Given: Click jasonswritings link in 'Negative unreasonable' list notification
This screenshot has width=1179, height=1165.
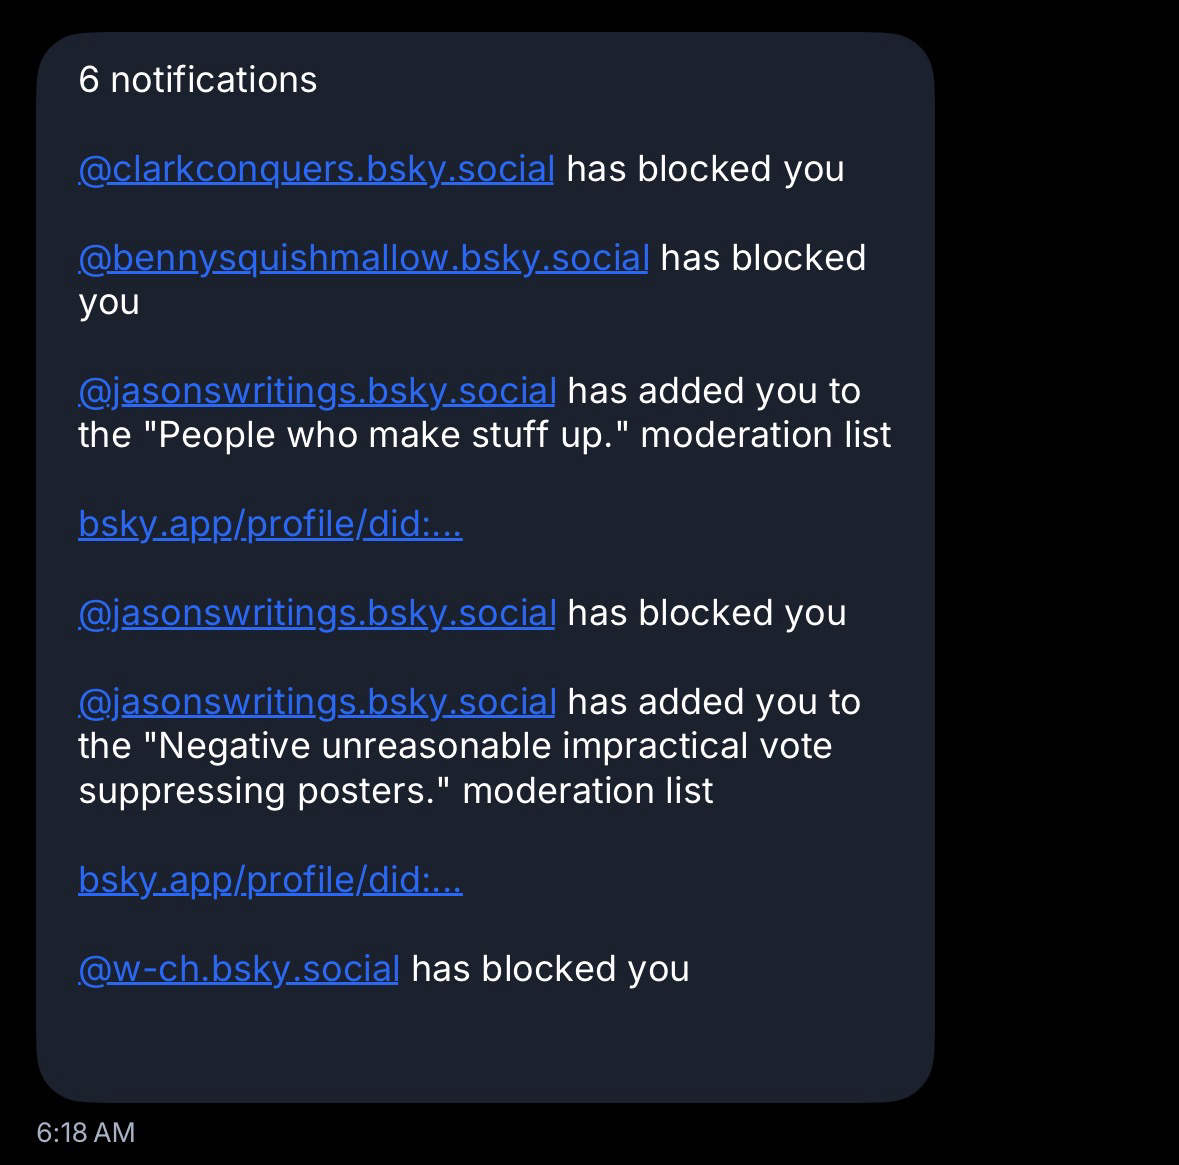Looking at the screenshot, I should (x=316, y=702).
